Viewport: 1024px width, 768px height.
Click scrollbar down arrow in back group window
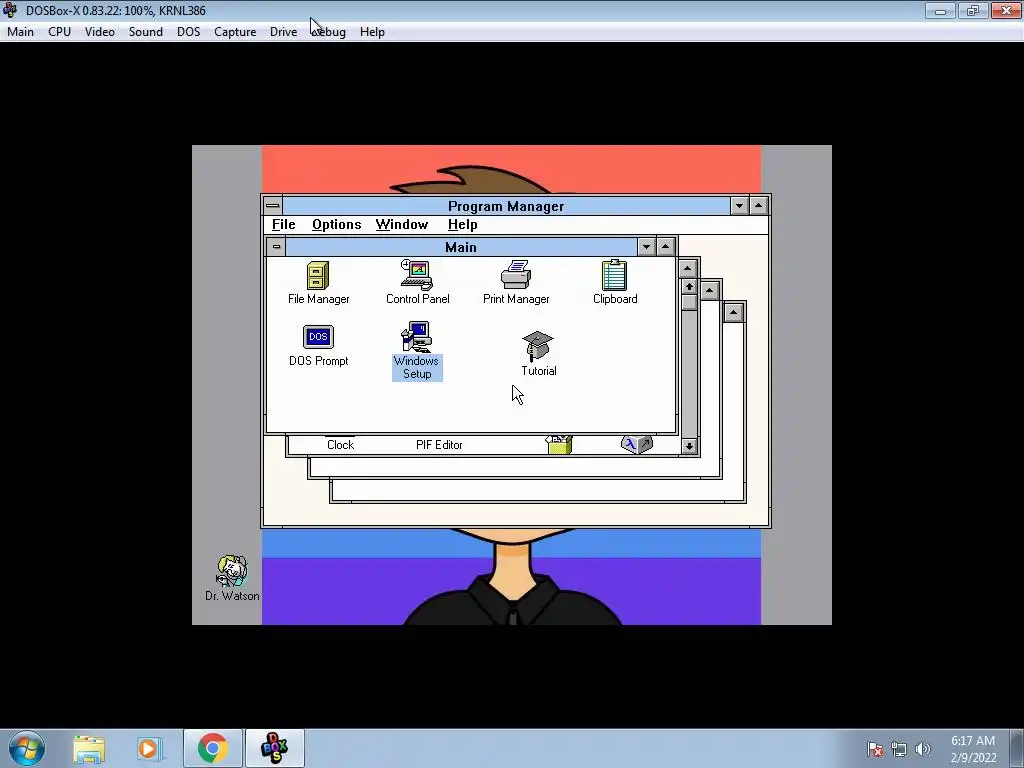[x=689, y=446]
